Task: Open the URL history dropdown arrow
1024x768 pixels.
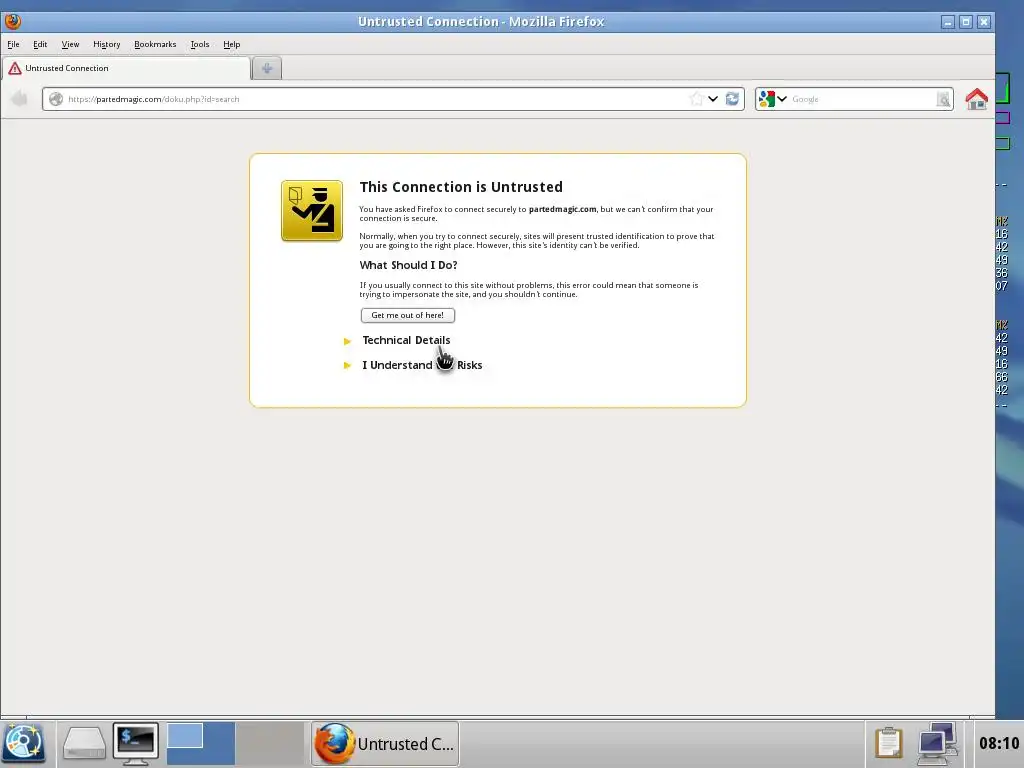Action: pos(713,99)
